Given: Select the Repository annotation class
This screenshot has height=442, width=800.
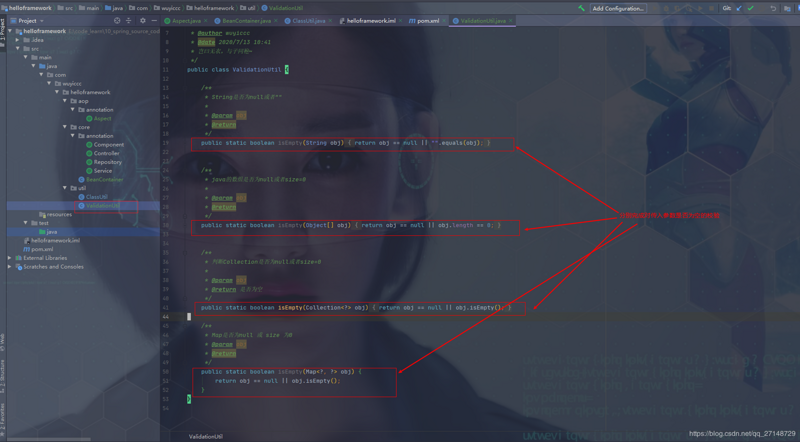Looking at the screenshot, I should click(x=104, y=162).
